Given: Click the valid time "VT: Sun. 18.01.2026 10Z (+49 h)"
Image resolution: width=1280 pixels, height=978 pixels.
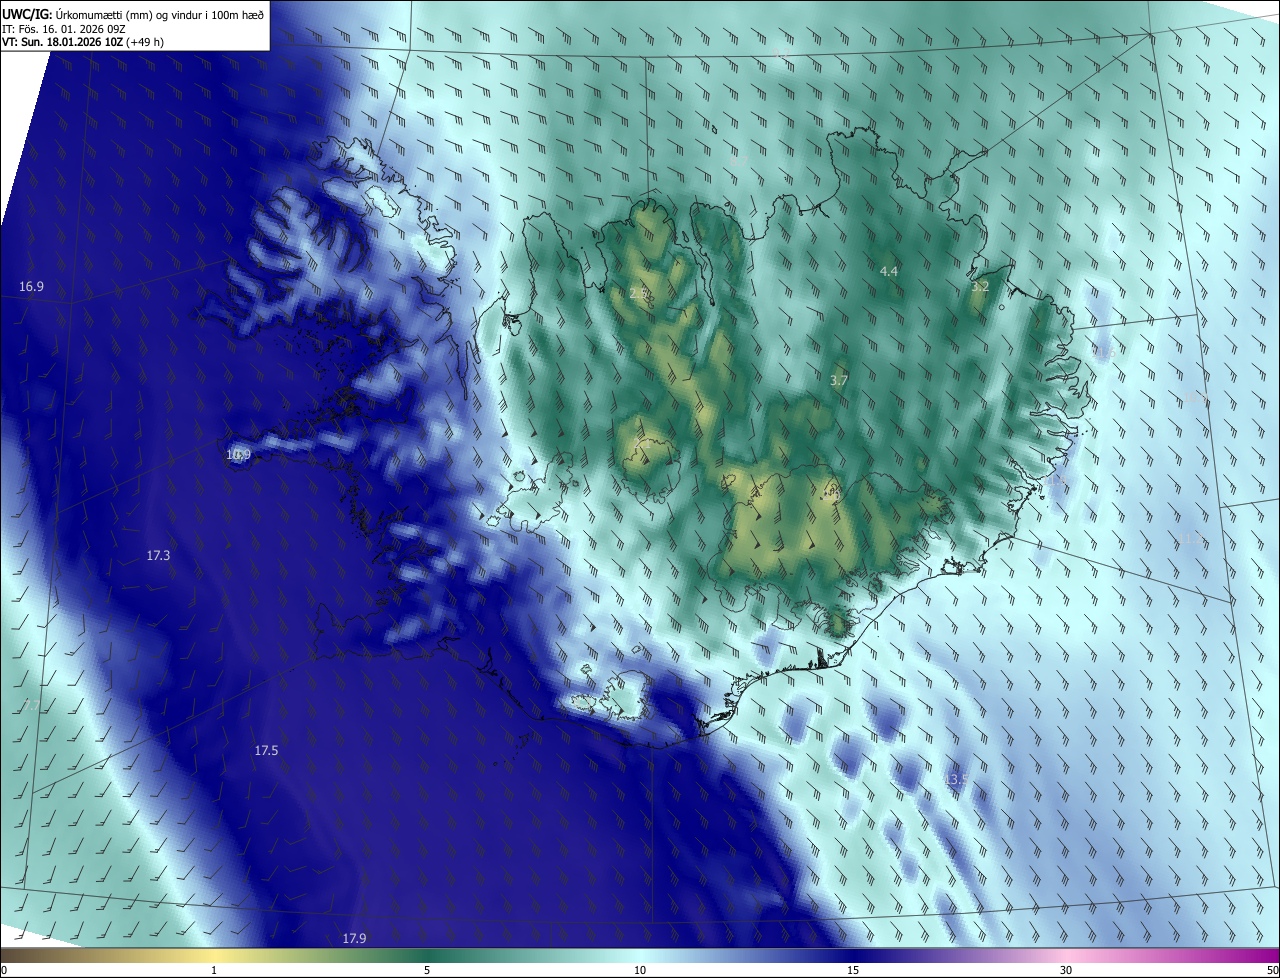Looking at the screenshot, I should (x=83, y=42).
